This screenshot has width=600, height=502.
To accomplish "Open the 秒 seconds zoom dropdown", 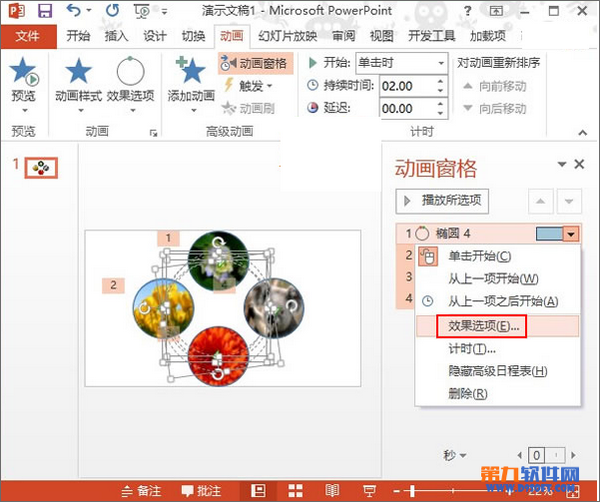I will (455, 455).
